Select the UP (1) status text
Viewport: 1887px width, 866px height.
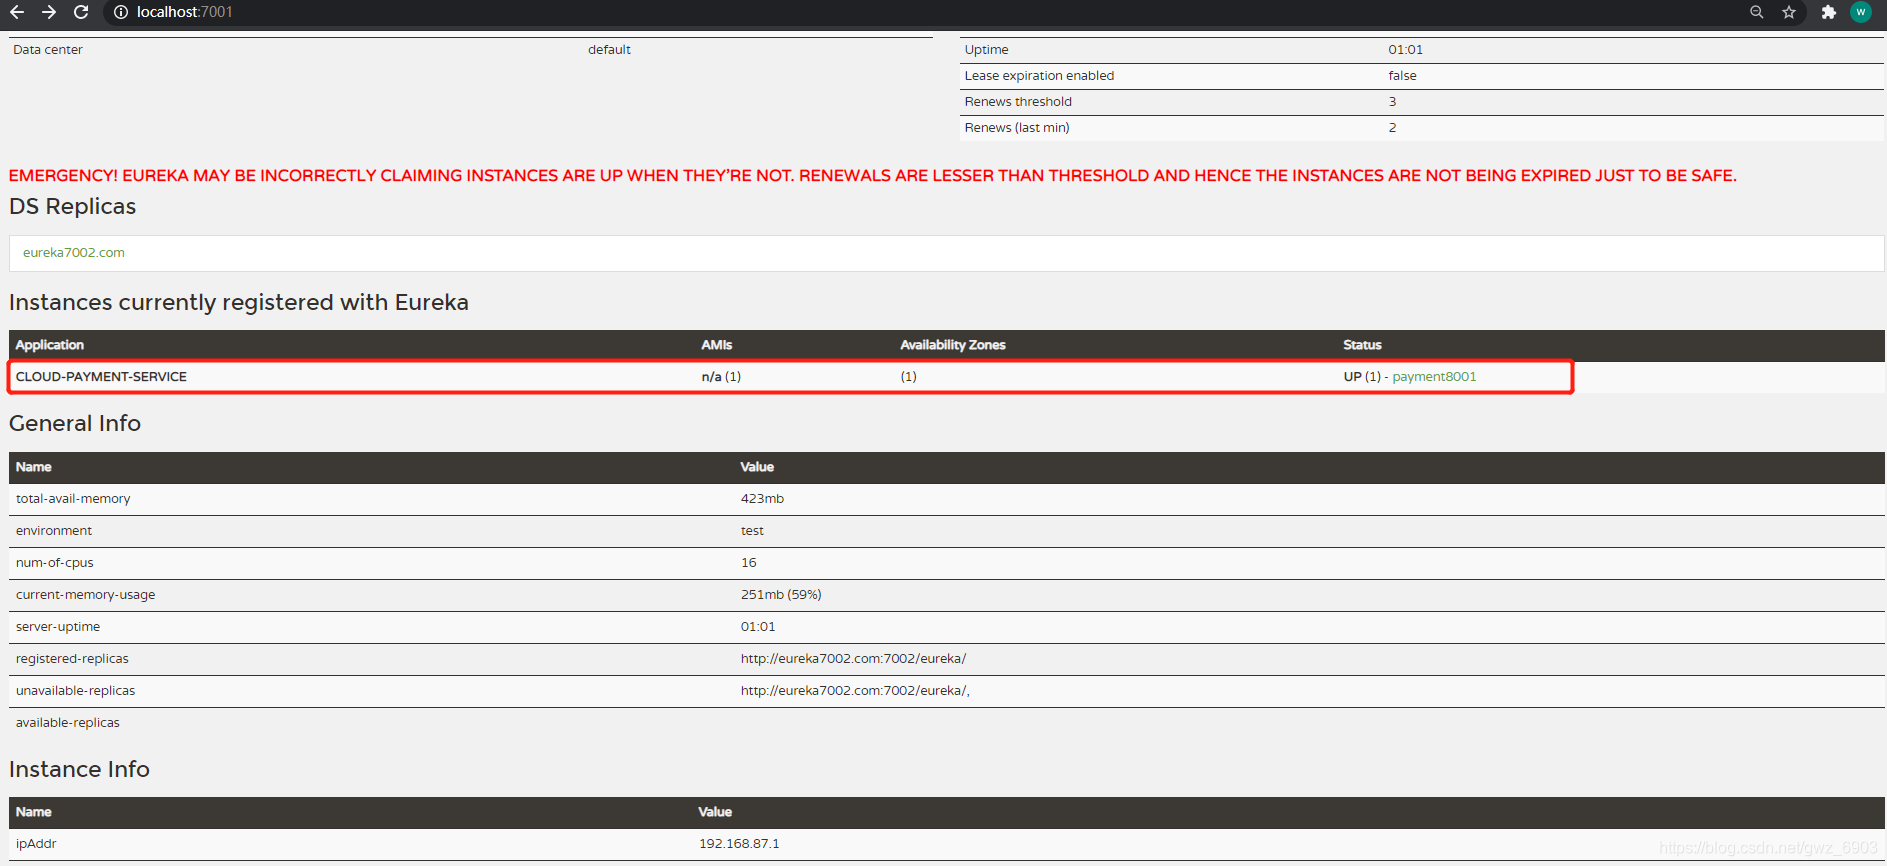tap(1362, 377)
